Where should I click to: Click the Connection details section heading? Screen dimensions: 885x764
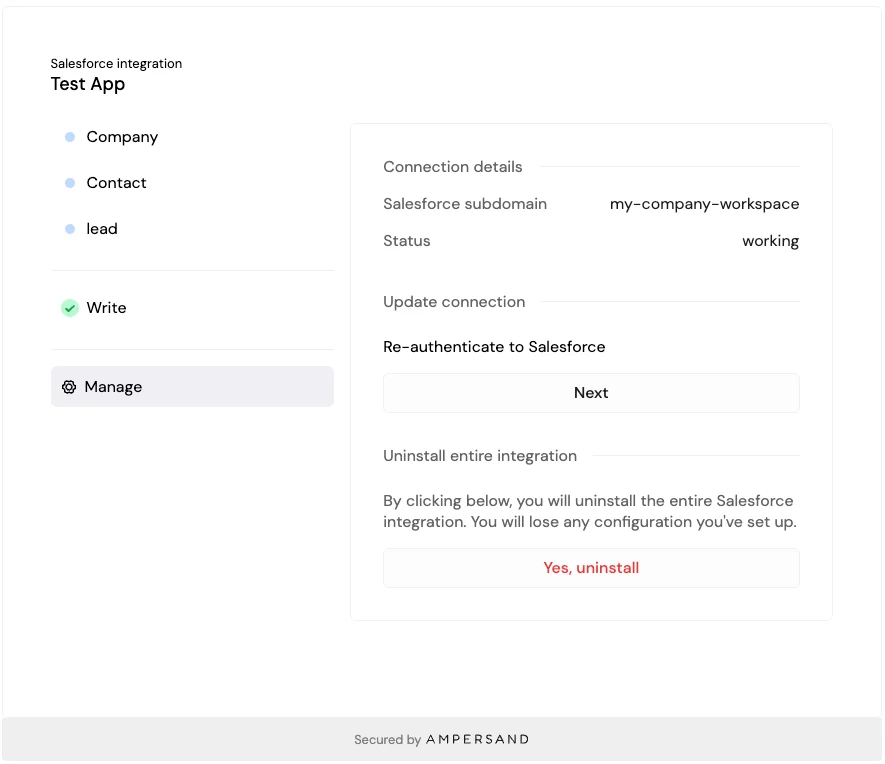453,167
